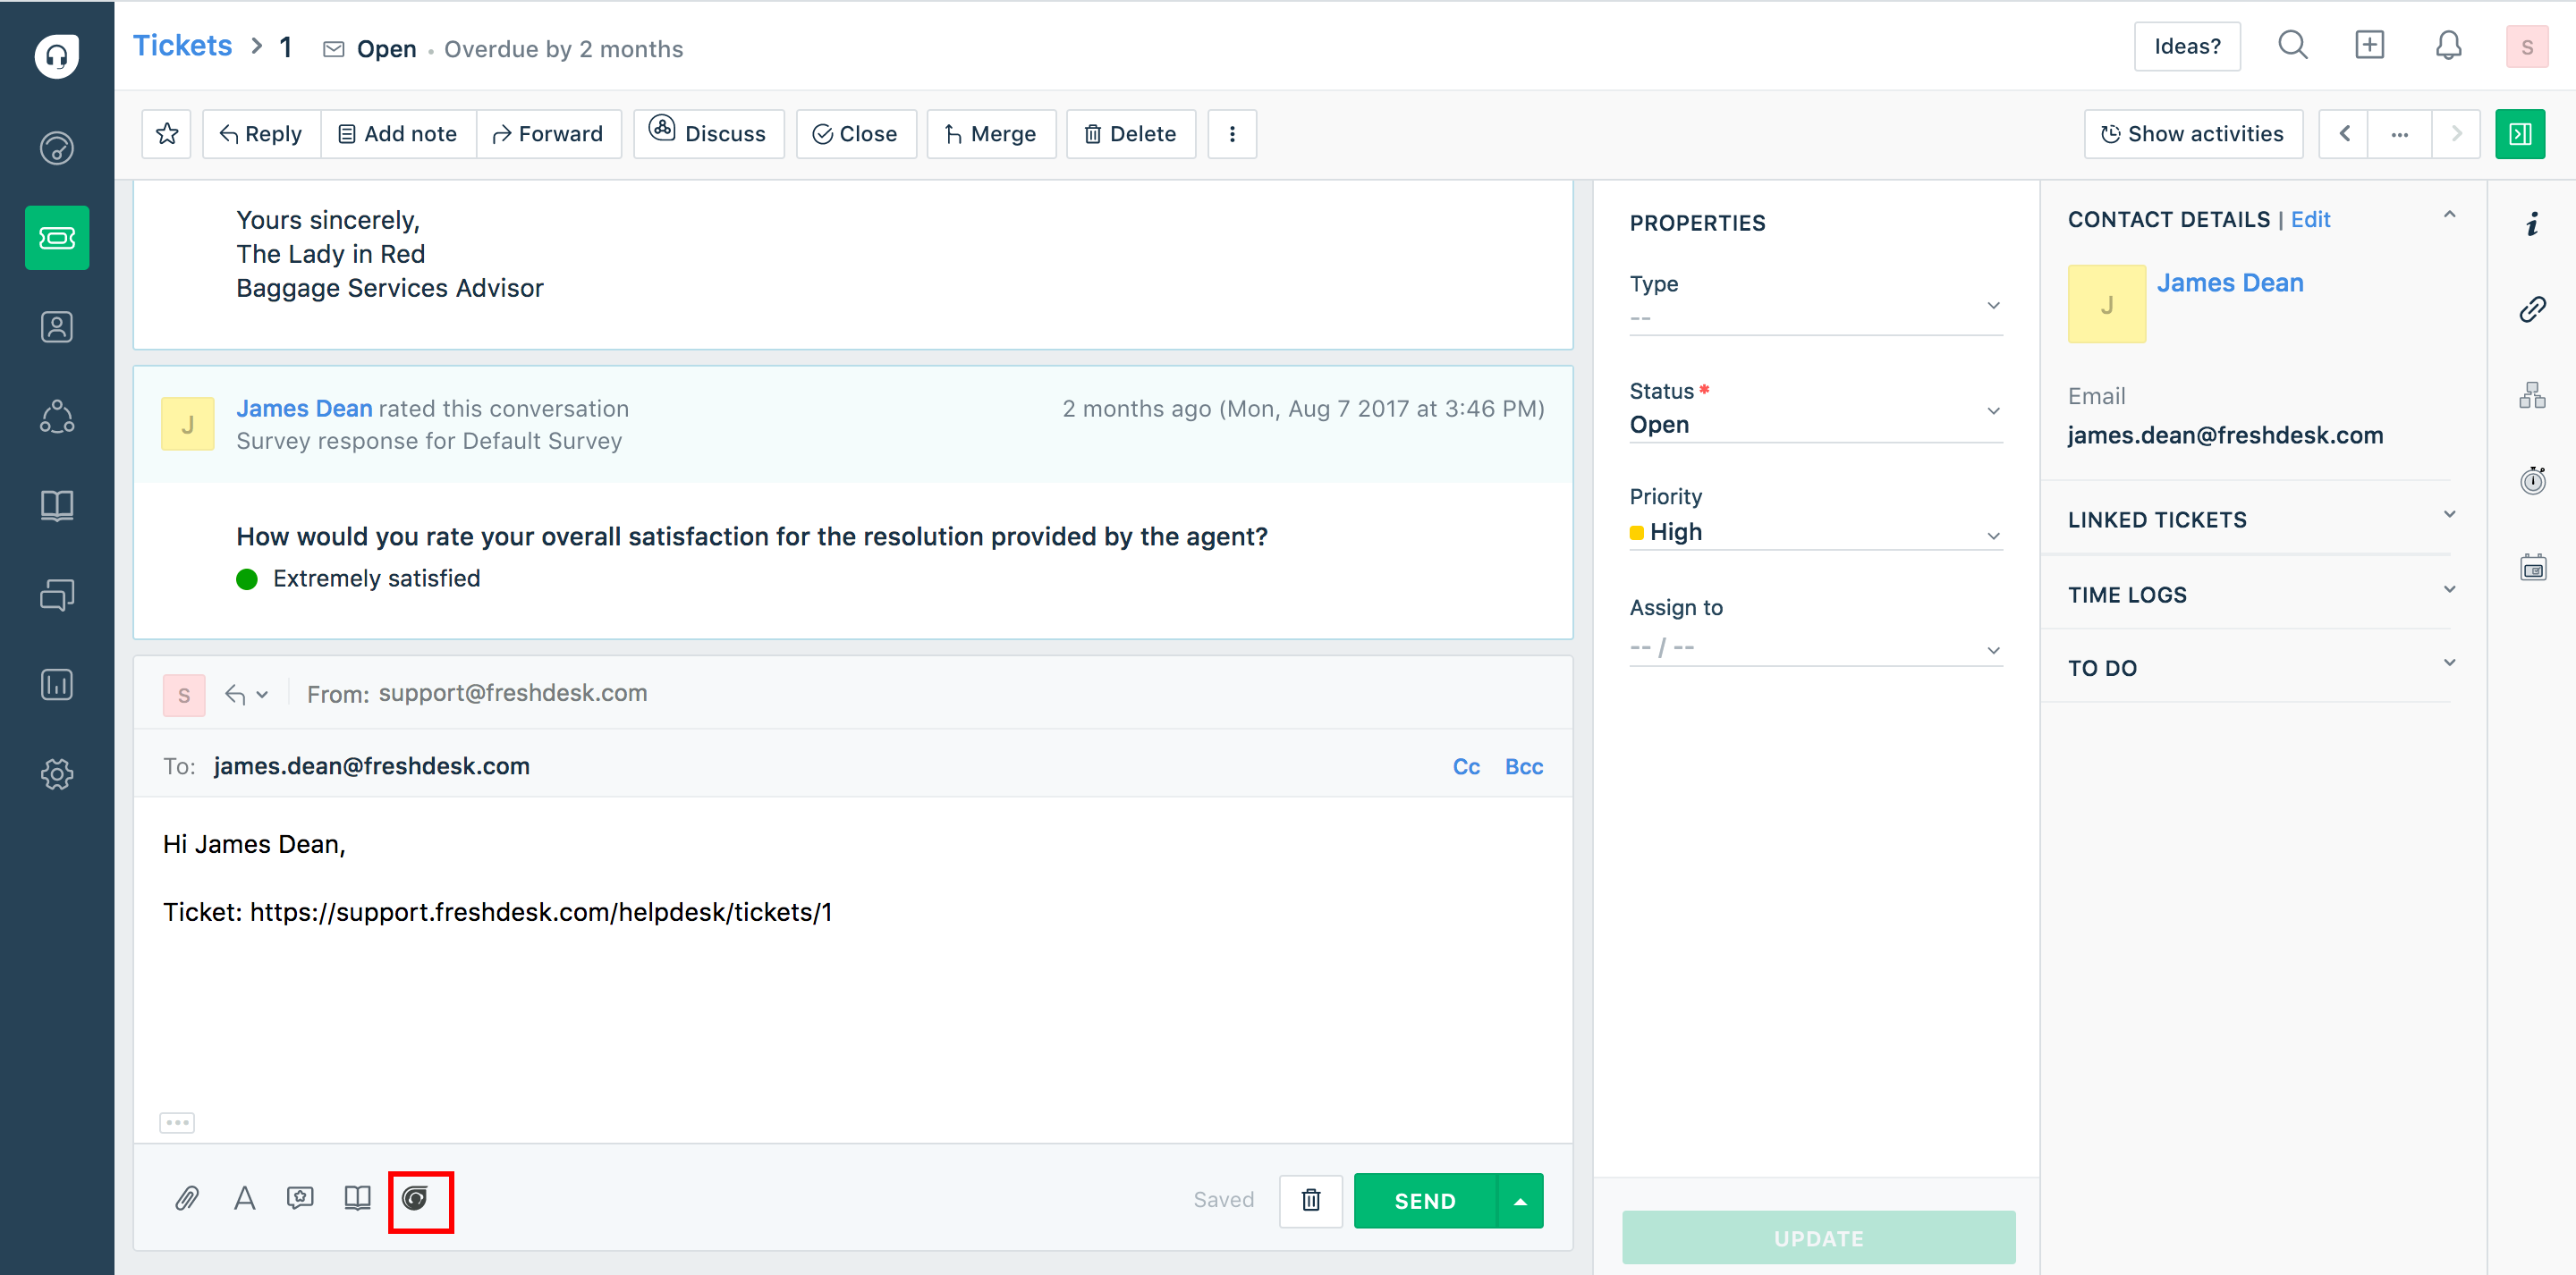Open text formatting options A icon
This screenshot has width=2576, height=1275.
tap(244, 1198)
